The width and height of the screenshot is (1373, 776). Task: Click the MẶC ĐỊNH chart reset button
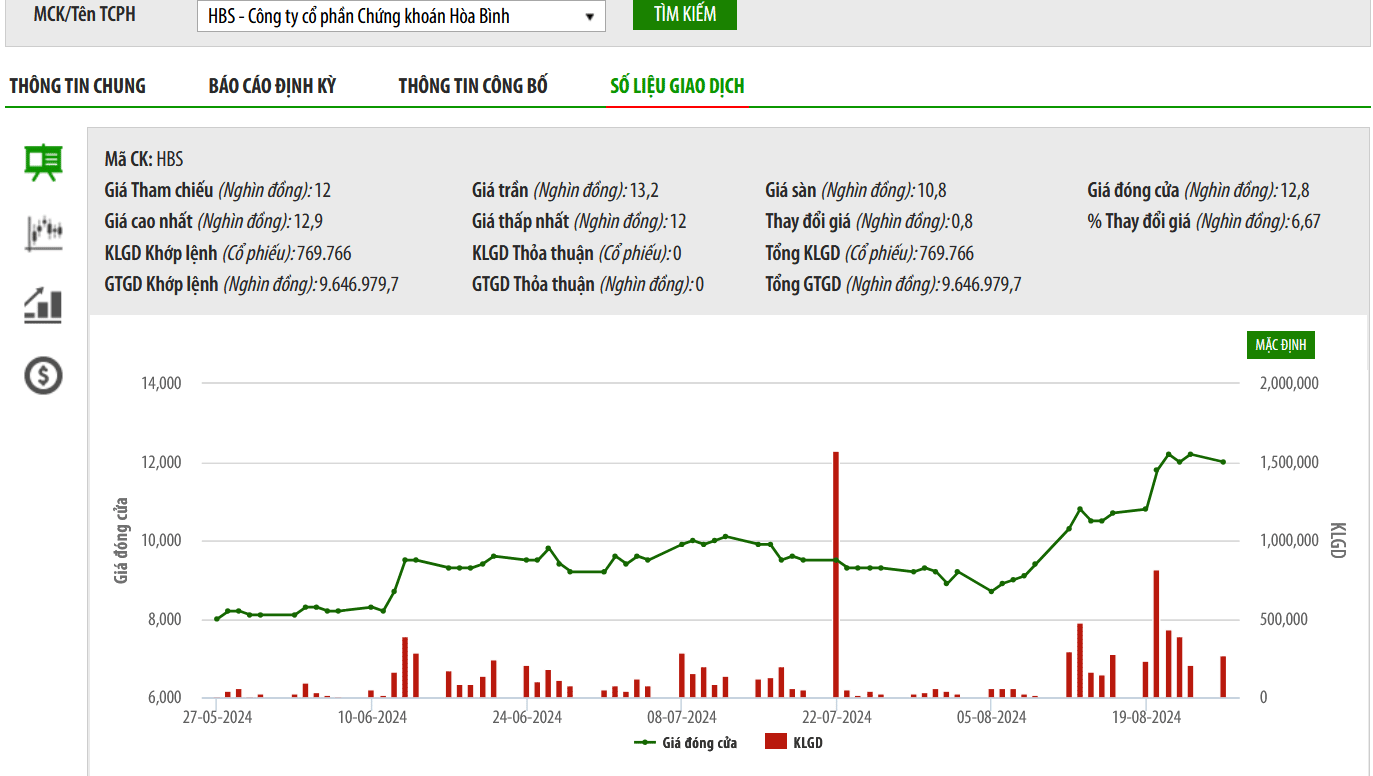[x=1280, y=346]
